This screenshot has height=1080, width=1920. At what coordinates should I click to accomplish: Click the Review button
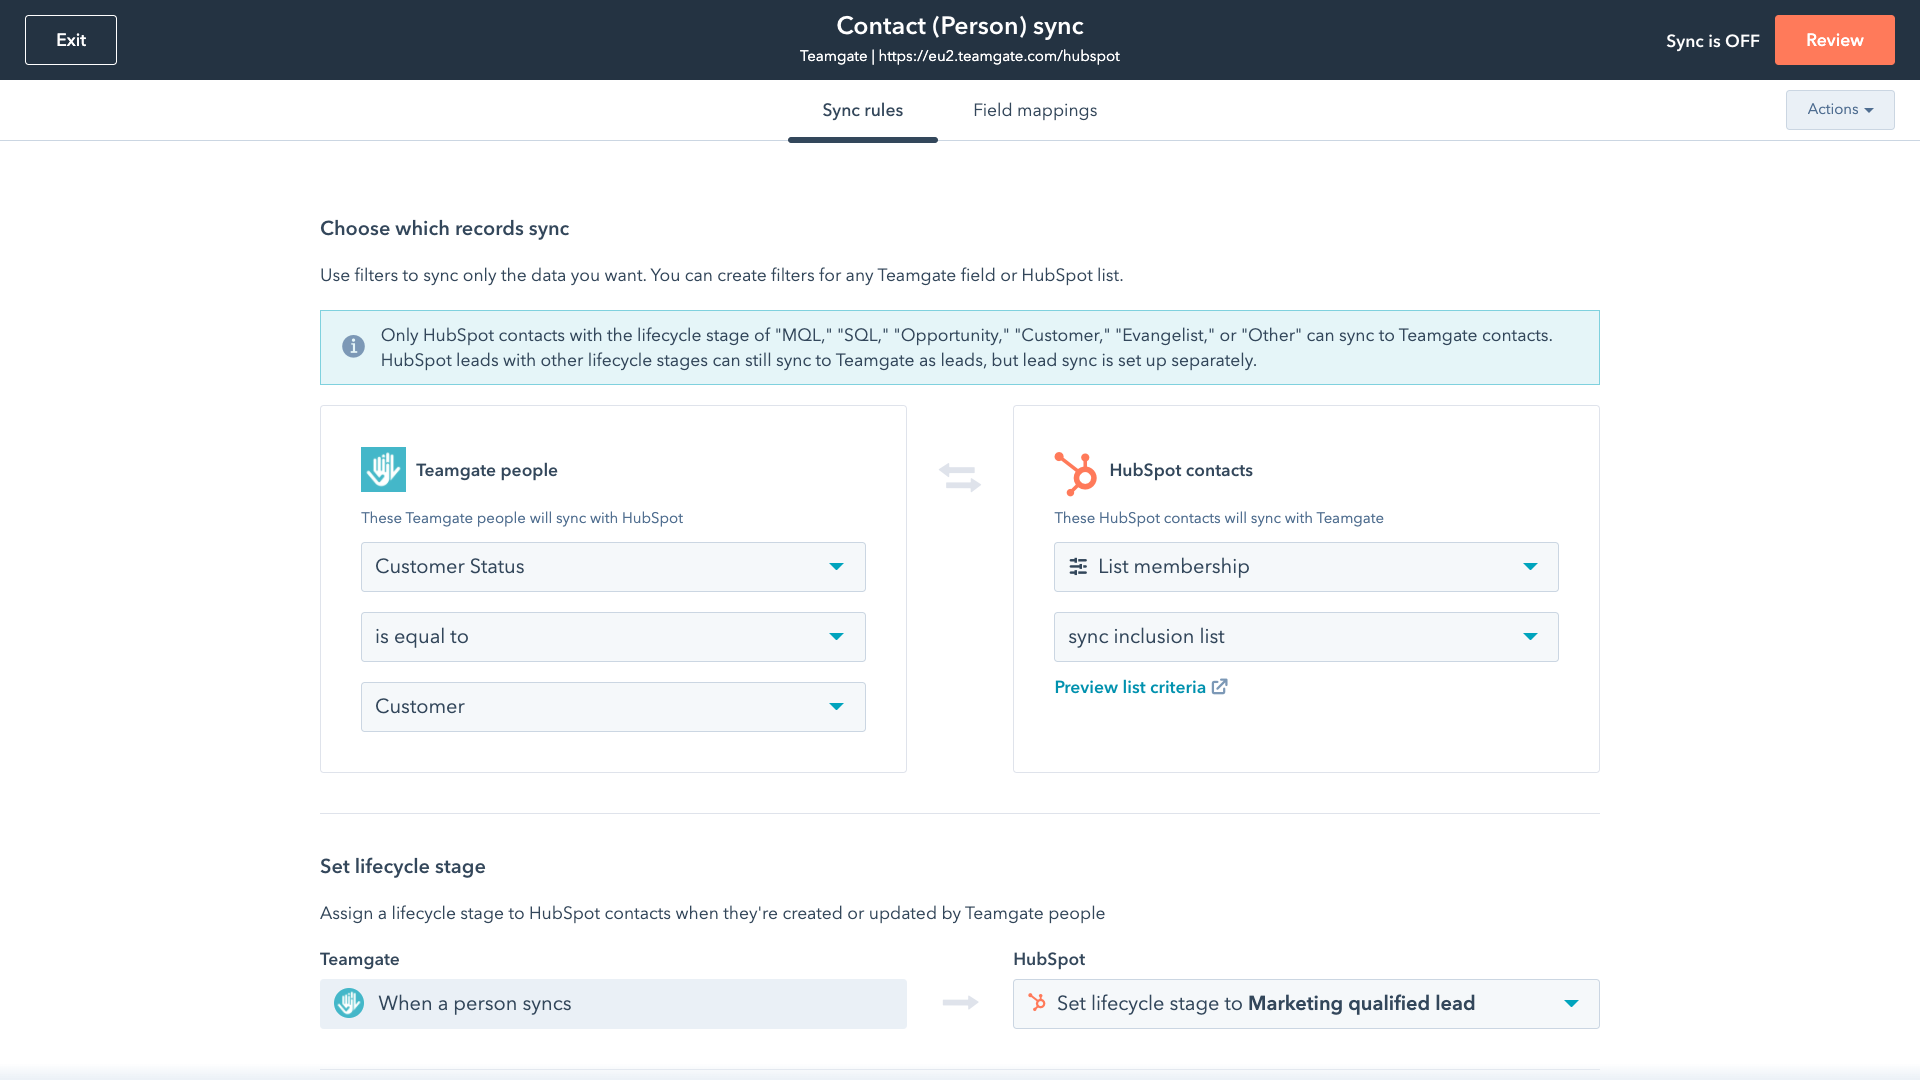1834,40
